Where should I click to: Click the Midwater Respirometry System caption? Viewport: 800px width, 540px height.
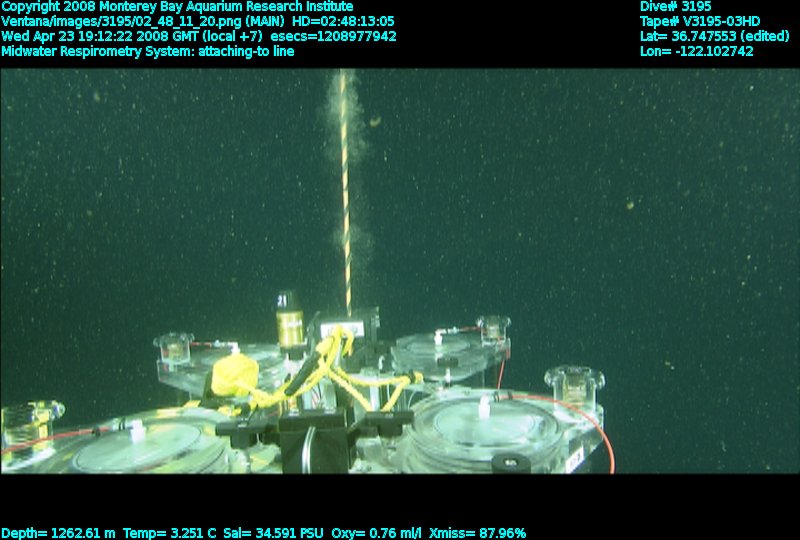click(148, 51)
